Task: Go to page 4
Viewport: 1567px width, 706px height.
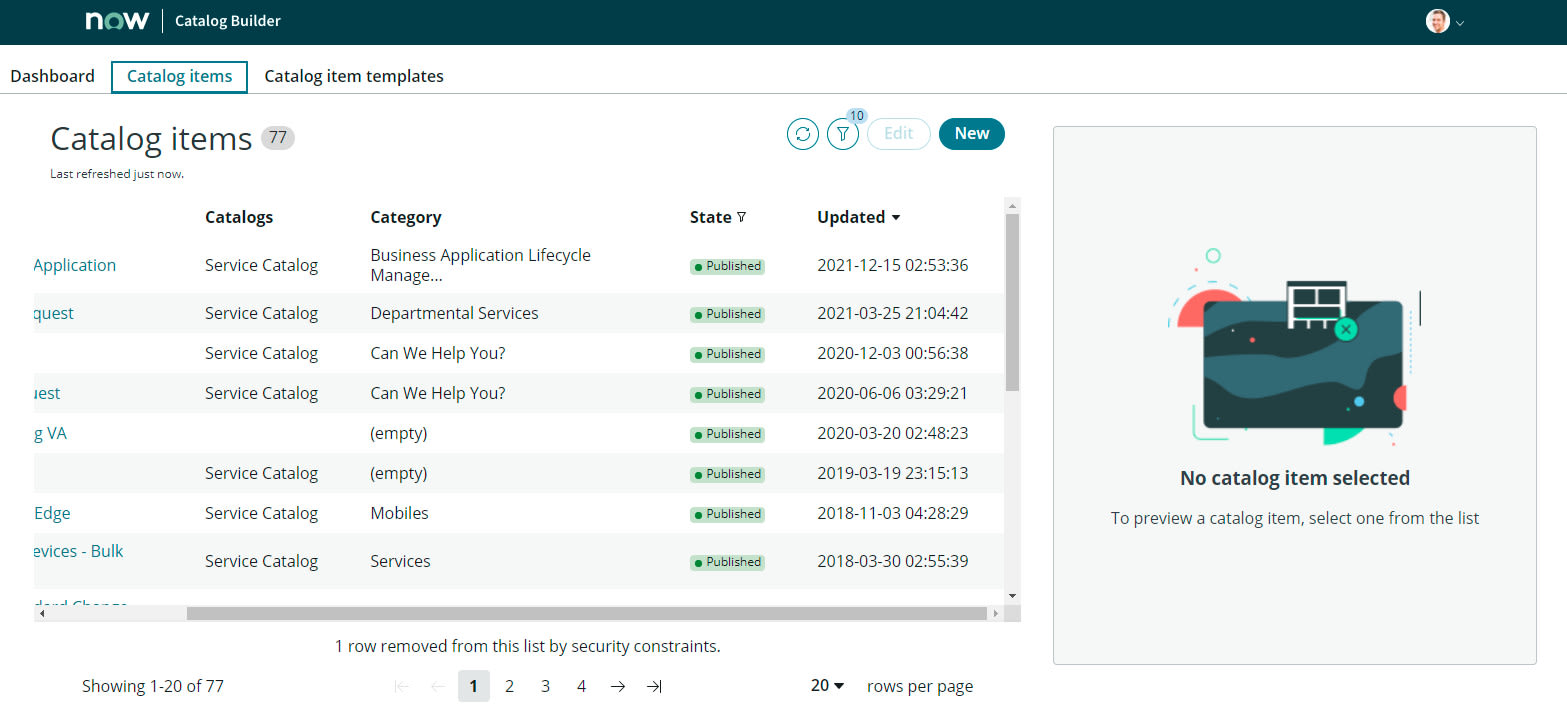Action: (x=582, y=686)
